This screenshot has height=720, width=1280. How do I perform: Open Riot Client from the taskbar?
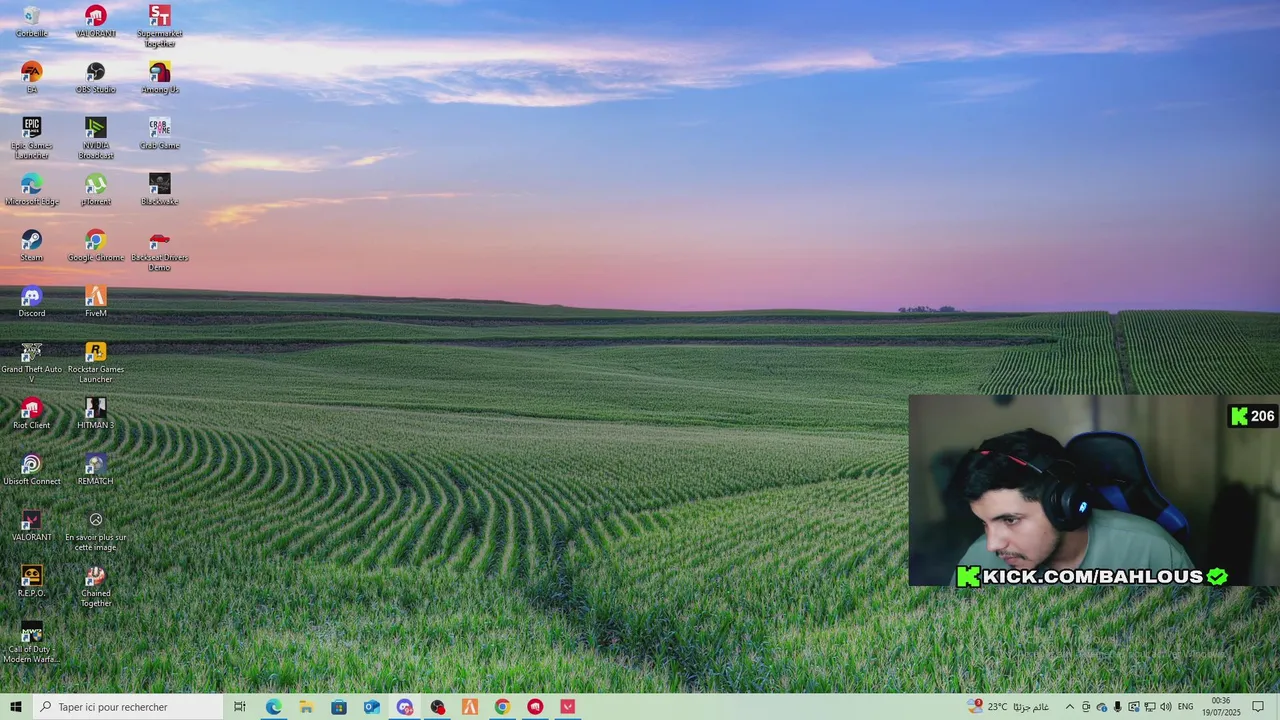click(535, 707)
